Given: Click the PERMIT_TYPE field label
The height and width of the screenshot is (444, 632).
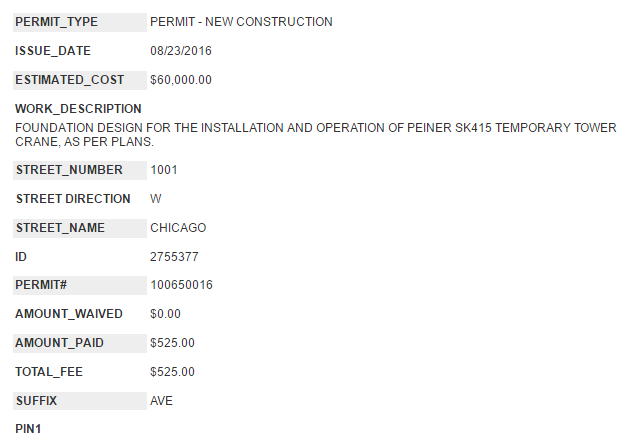Looking at the screenshot, I should [x=57, y=22].
